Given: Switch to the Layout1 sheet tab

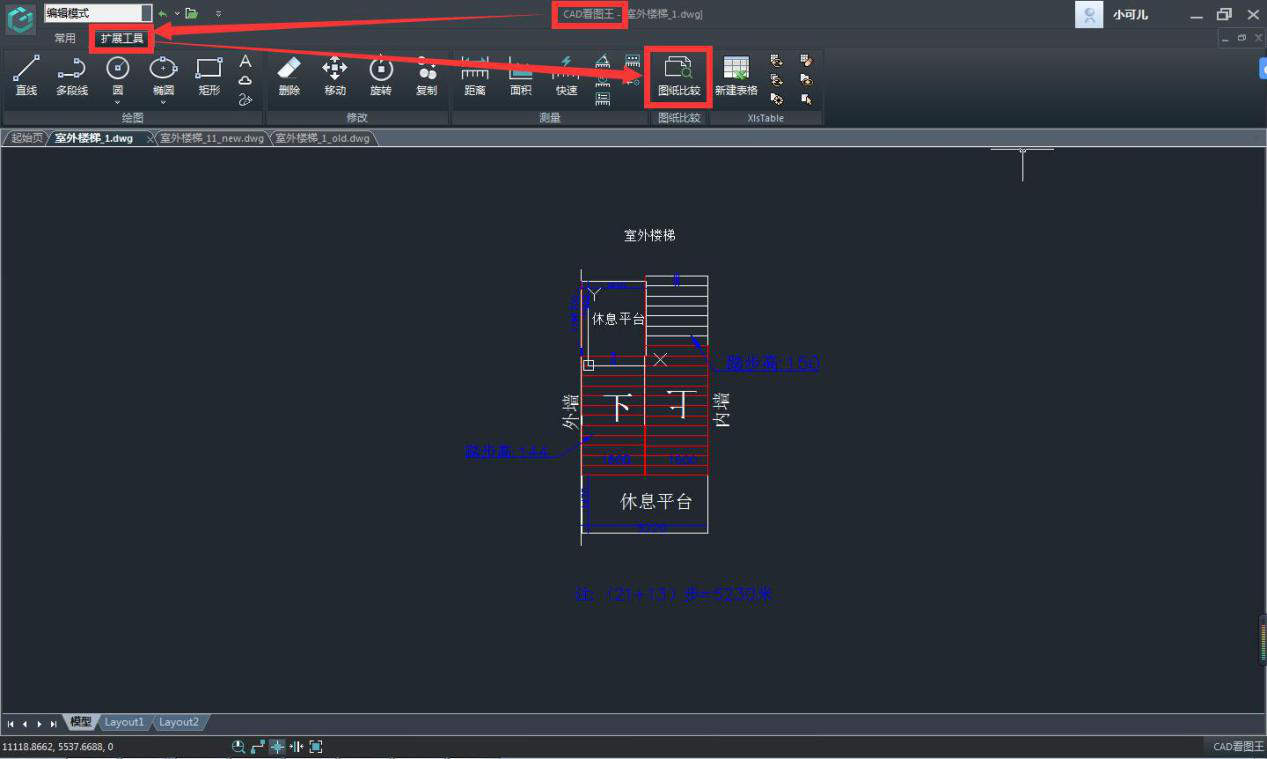Looking at the screenshot, I should coord(125,722).
